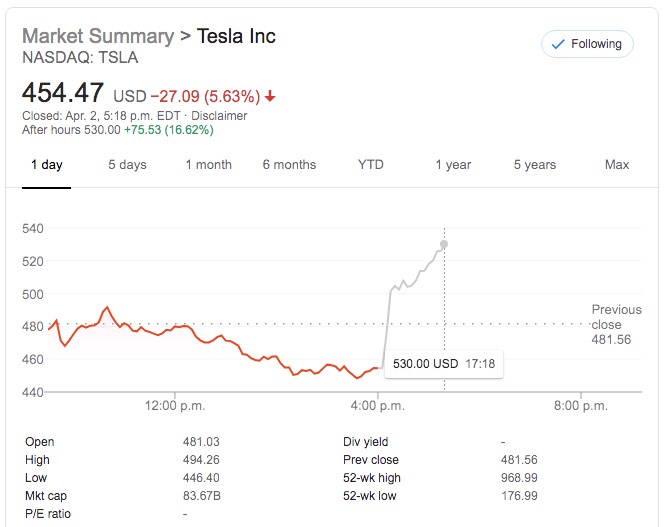
Task: Toggle the Following button for Tesla
Action: [587, 44]
